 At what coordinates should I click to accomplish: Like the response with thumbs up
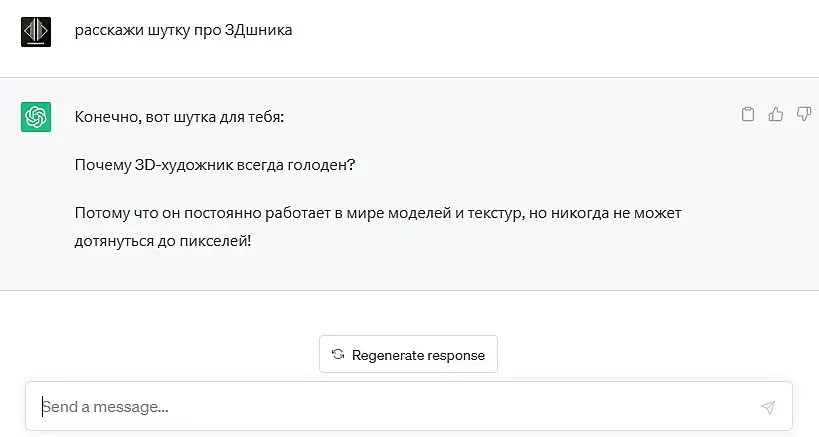pyautogui.click(x=775, y=115)
